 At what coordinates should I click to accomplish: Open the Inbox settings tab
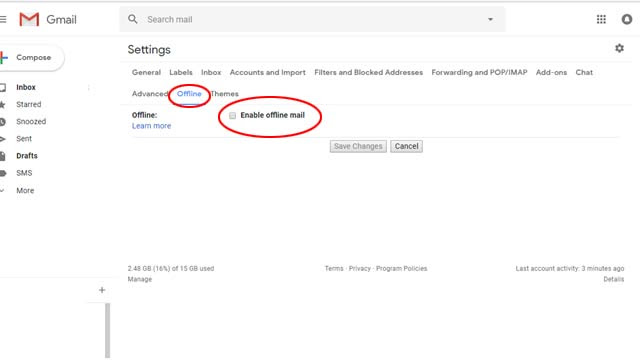[x=211, y=72]
